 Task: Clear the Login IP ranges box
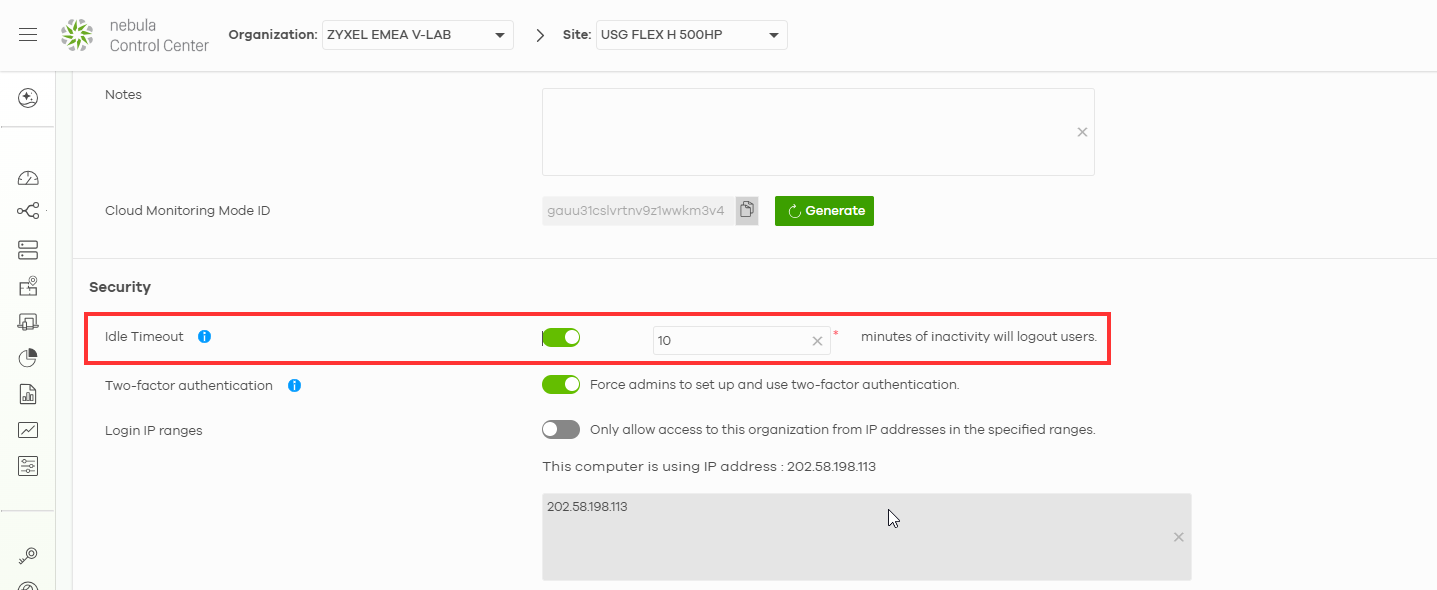click(1178, 537)
